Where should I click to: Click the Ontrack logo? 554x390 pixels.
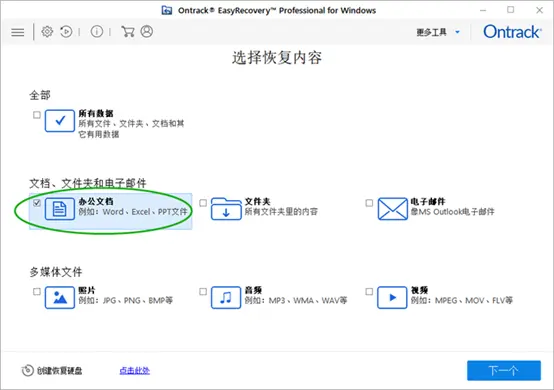pos(512,32)
